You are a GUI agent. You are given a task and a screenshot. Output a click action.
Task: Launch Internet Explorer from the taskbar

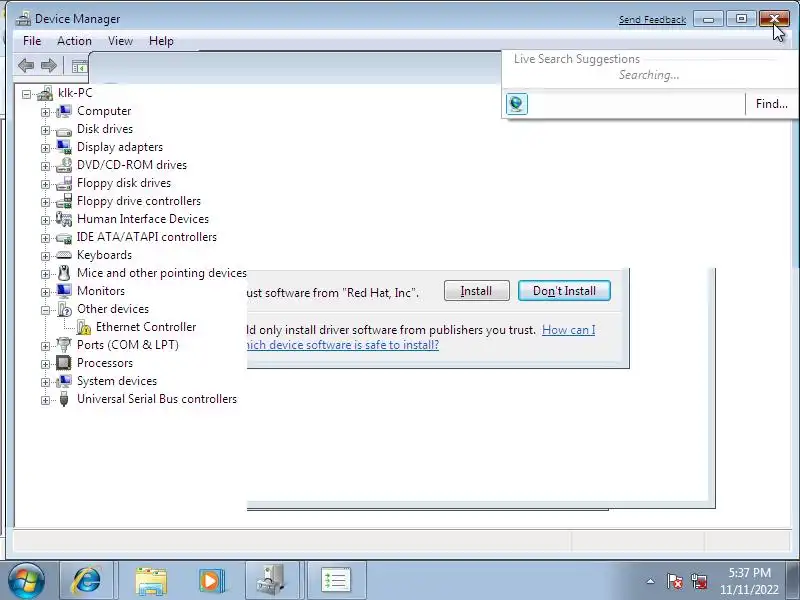click(x=87, y=580)
